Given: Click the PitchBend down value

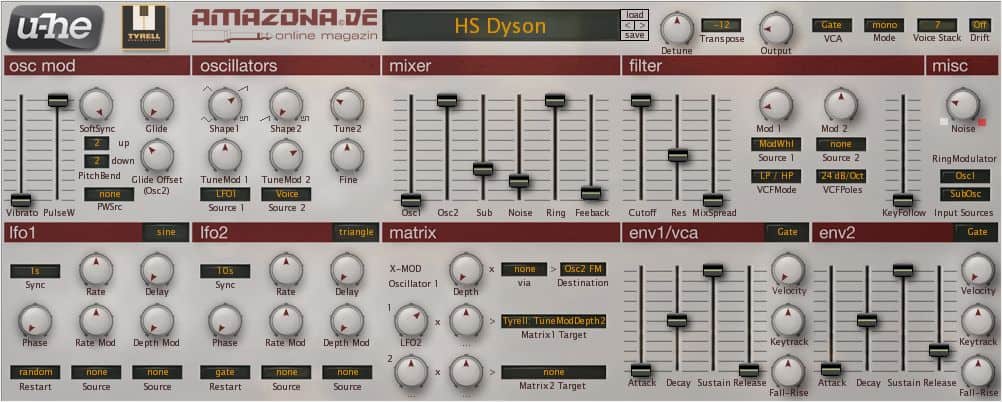Looking at the screenshot, I should point(96,161).
